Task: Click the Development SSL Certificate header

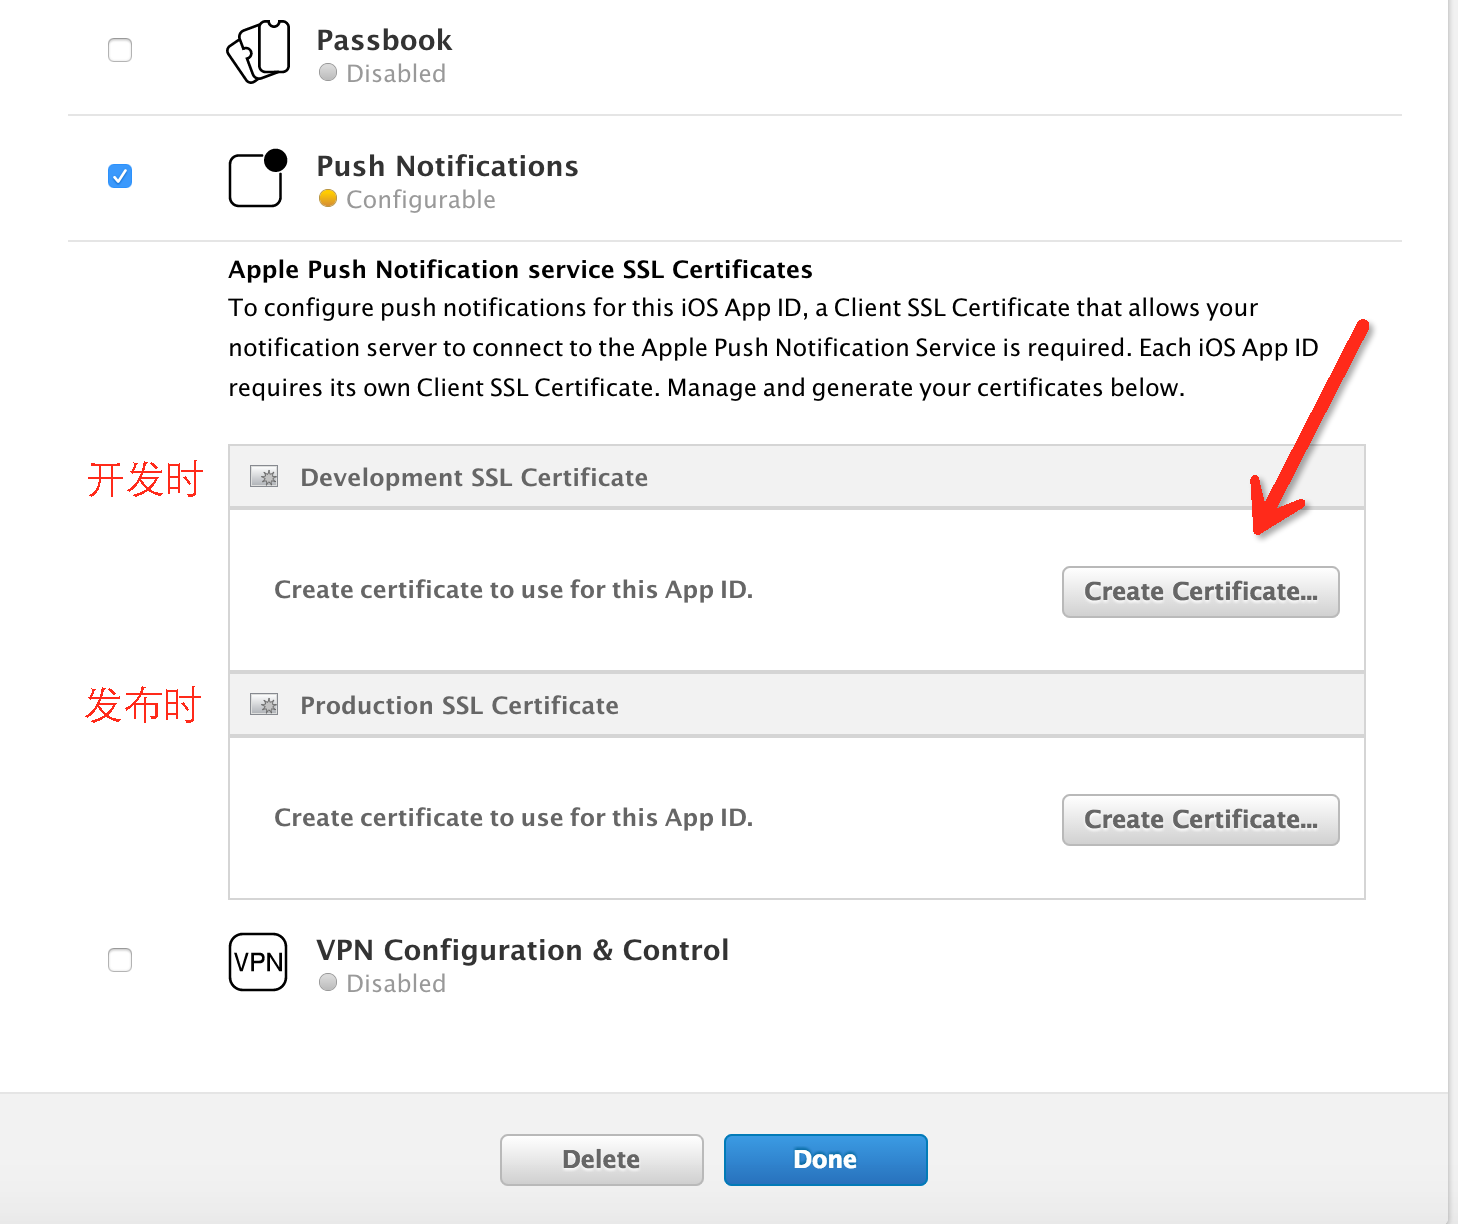Action: coord(474,478)
